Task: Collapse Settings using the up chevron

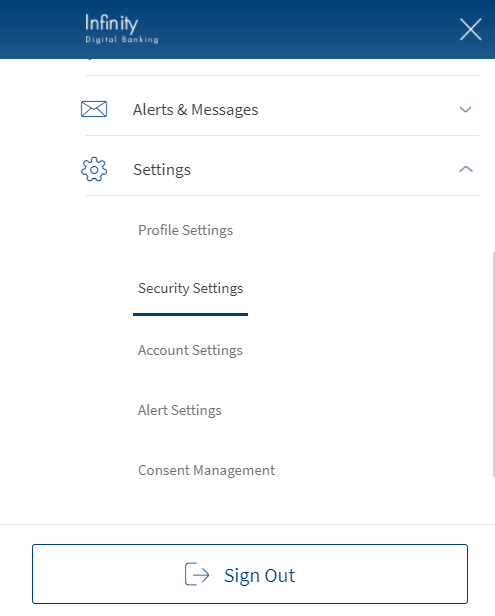Action: pos(466,169)
